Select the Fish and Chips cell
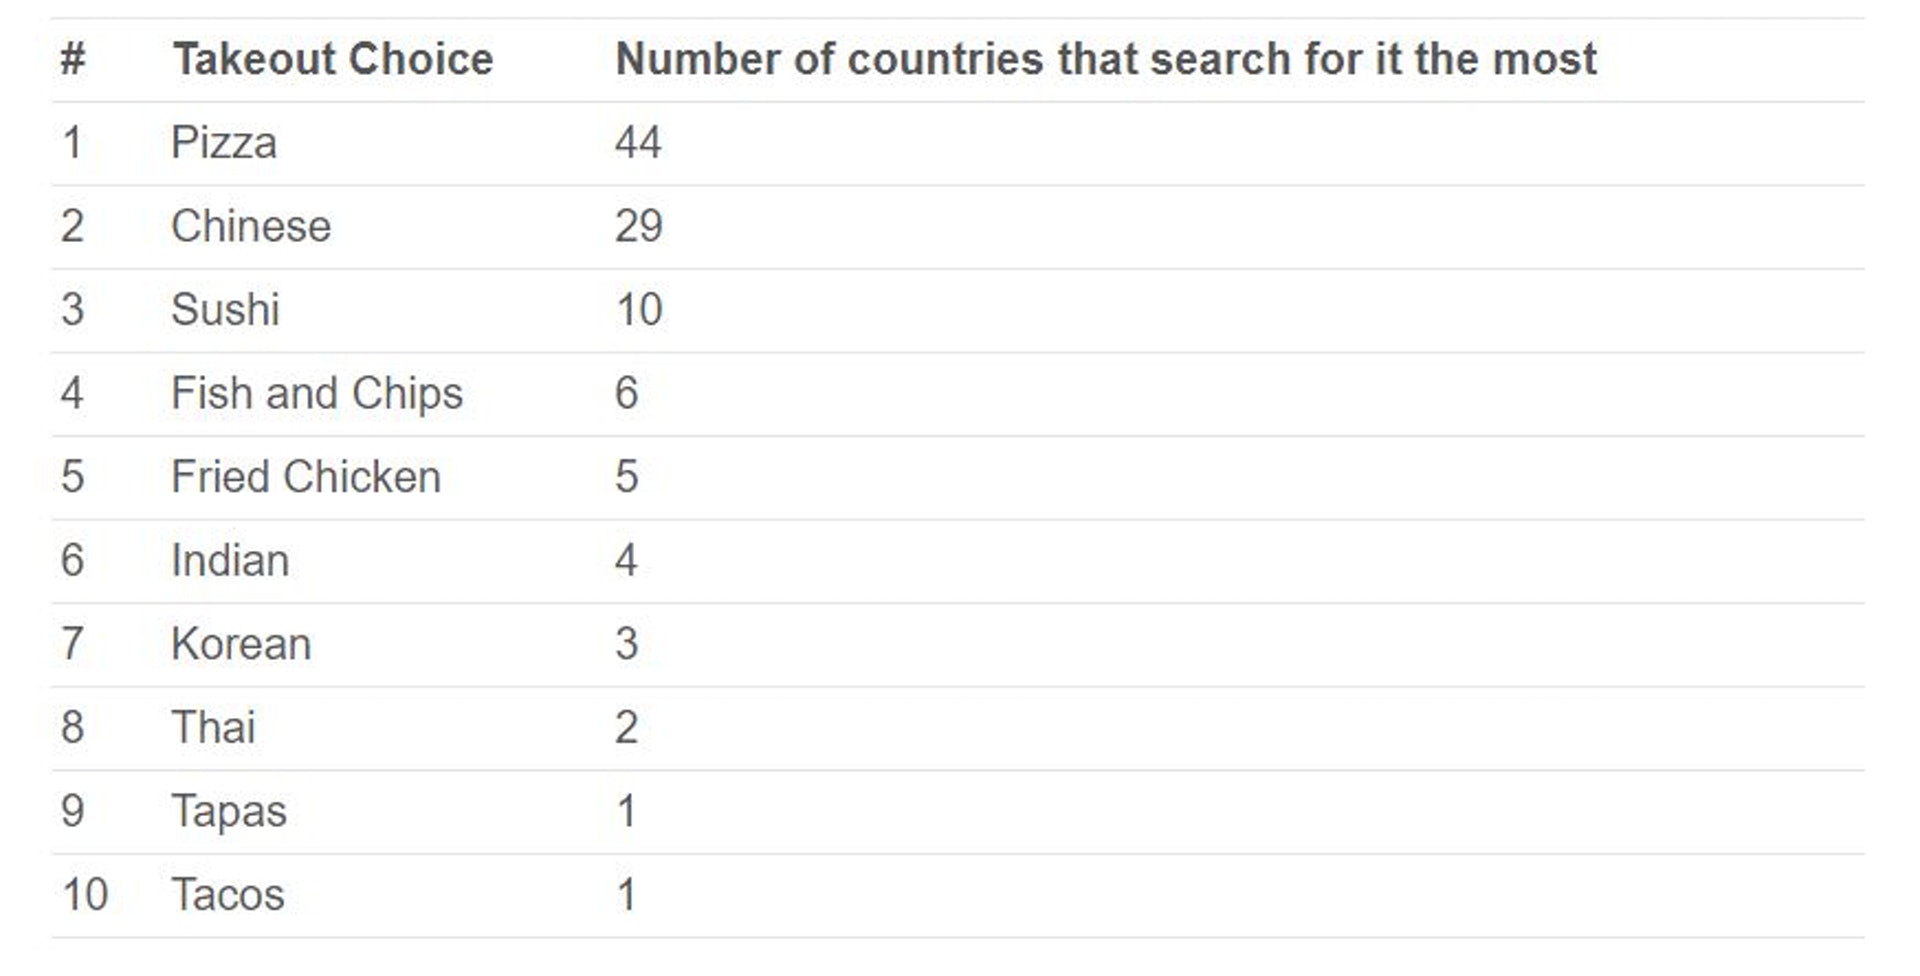 317,393
